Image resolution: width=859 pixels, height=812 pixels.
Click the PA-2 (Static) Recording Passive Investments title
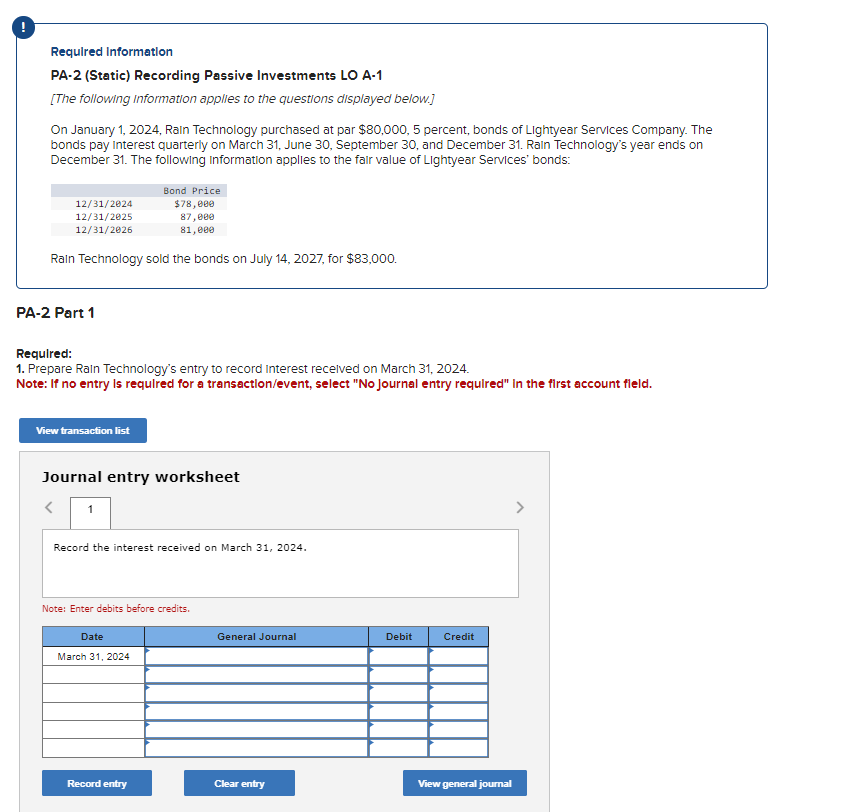click(216, 76)
